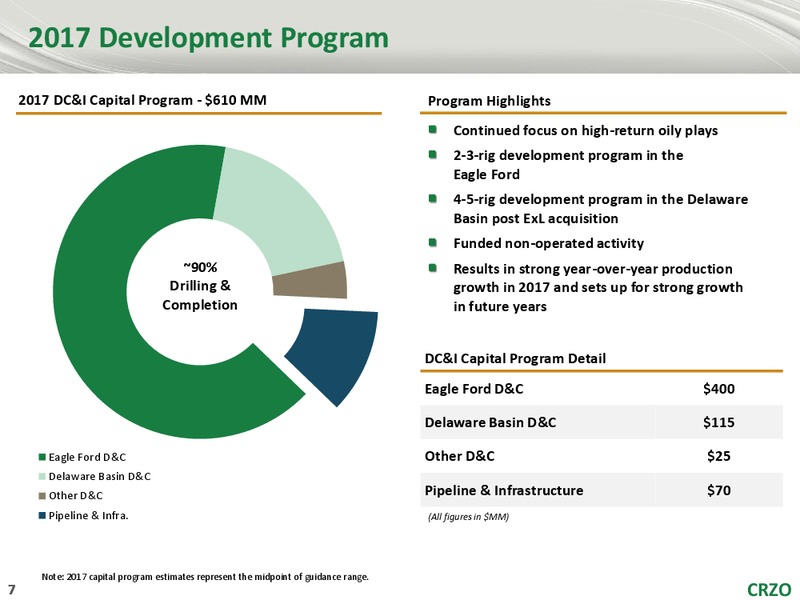The width and height of the screenshot is (800, 600).
Task: Click the CRZO ticker logo
Action: click(x=769, y=589)
